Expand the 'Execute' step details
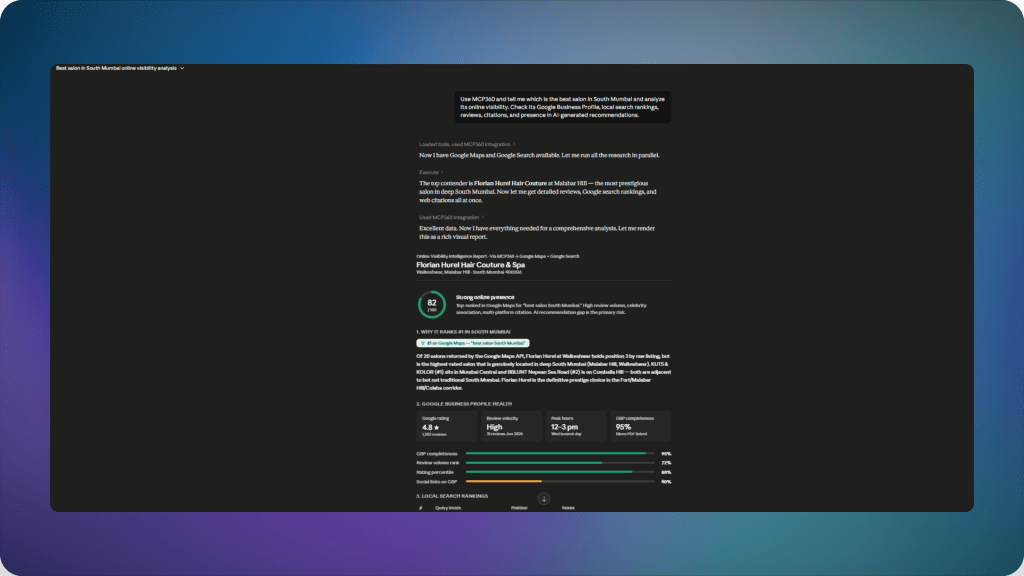This screenshot has width=1024, height=576. pyautogui.click(x=431, y=172)
